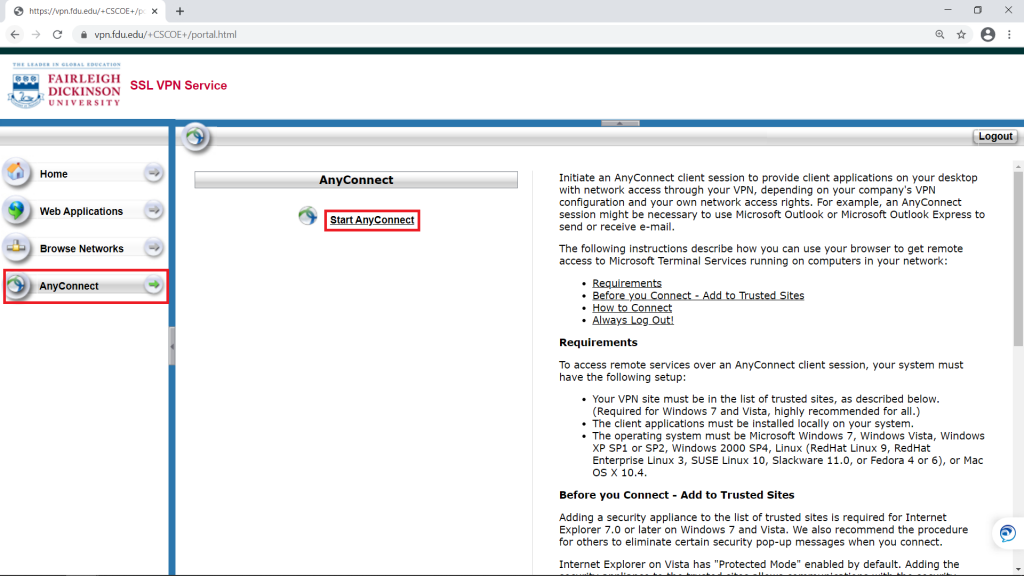Collapse the left sidebar with its handle
Screen dimensions: 1024x576
[x=172, y=346]
